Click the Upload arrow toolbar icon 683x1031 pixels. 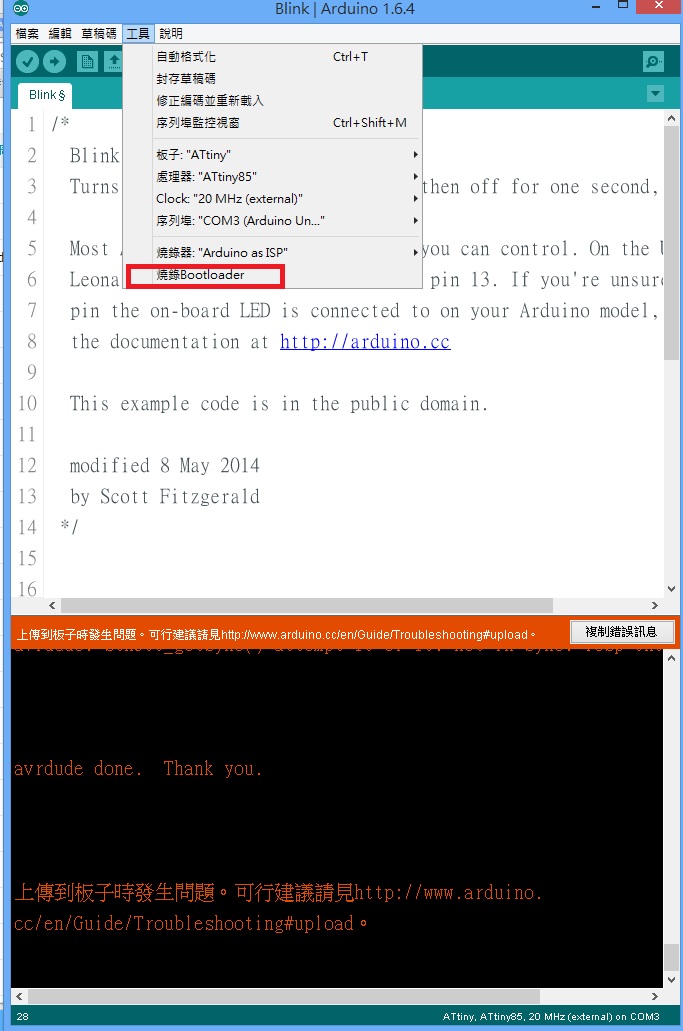[55, 62]
